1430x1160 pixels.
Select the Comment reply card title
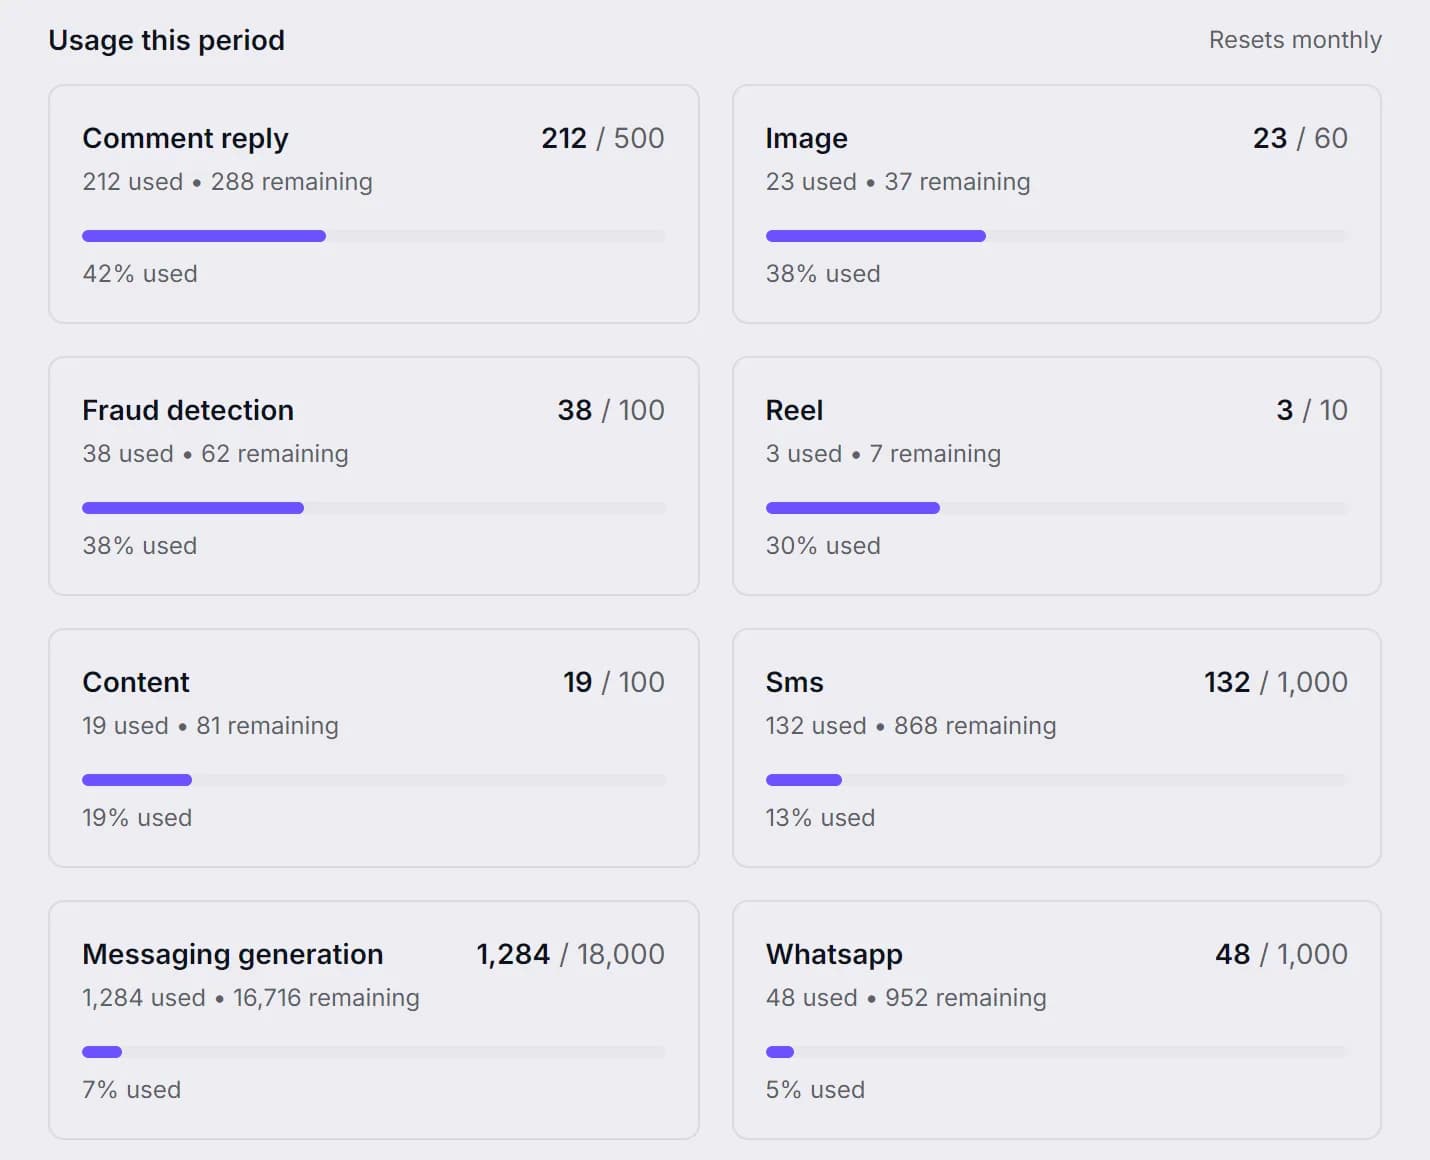pyautogui.click(x=185, y=138)
